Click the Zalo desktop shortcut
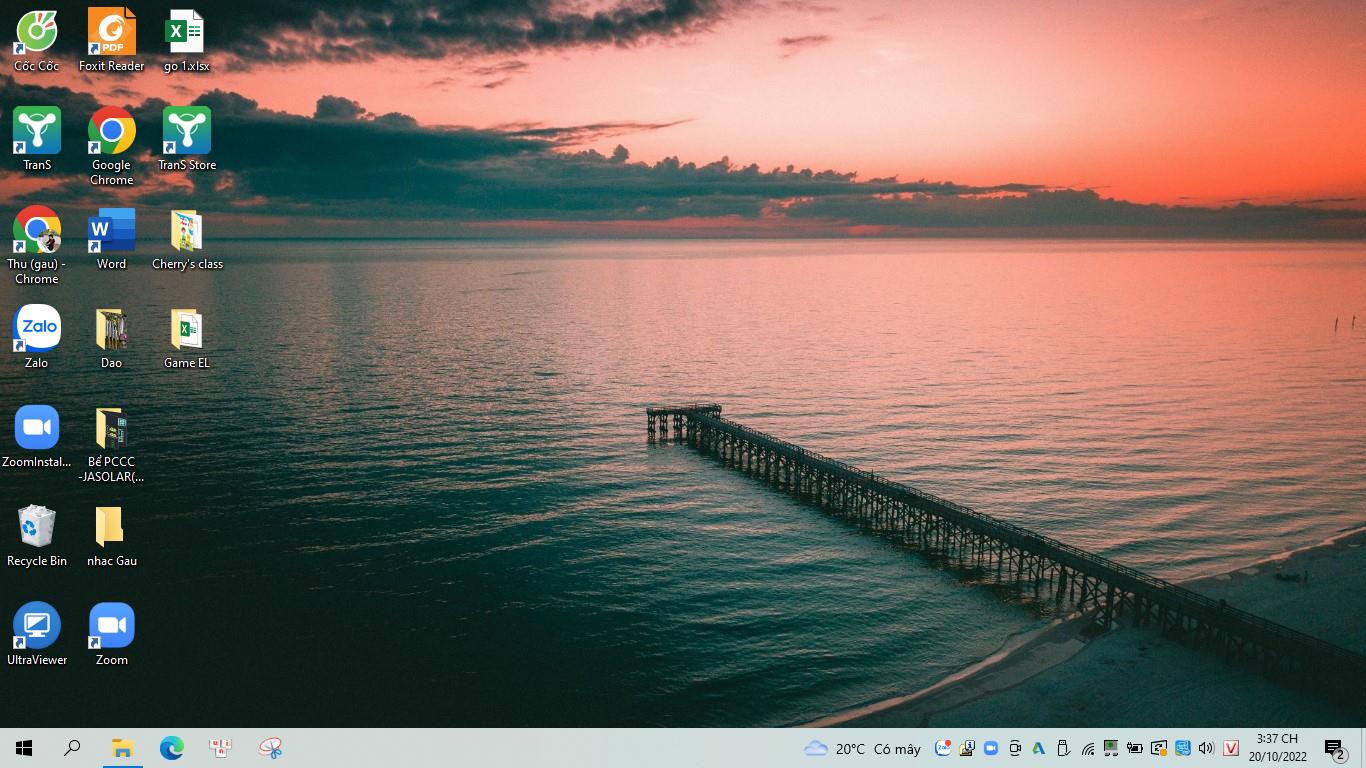 point(37,329)
